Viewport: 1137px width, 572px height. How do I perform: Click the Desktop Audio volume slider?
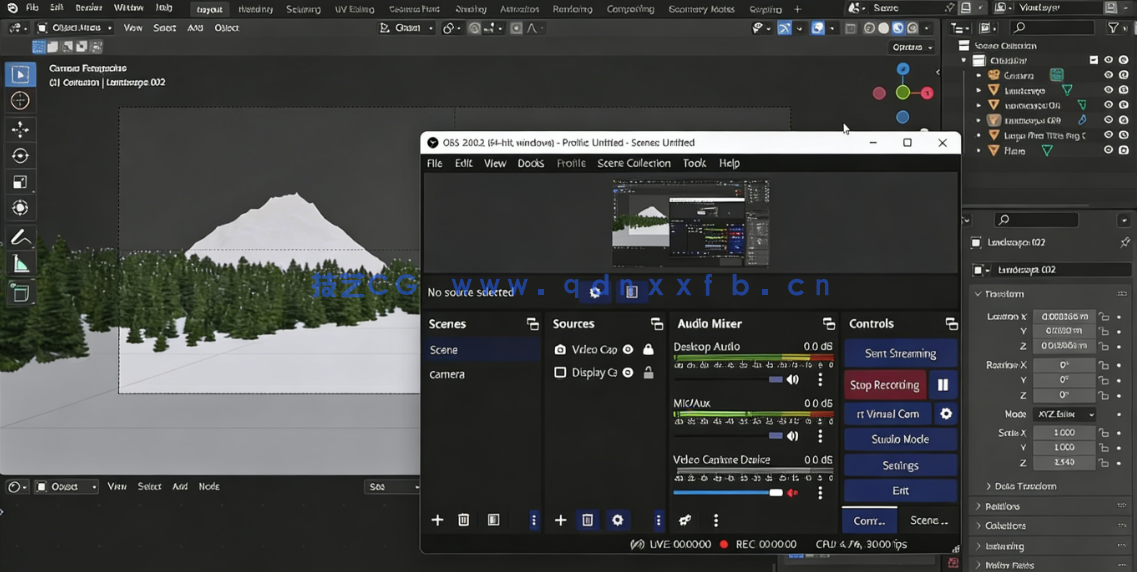[x=728, y=379]
